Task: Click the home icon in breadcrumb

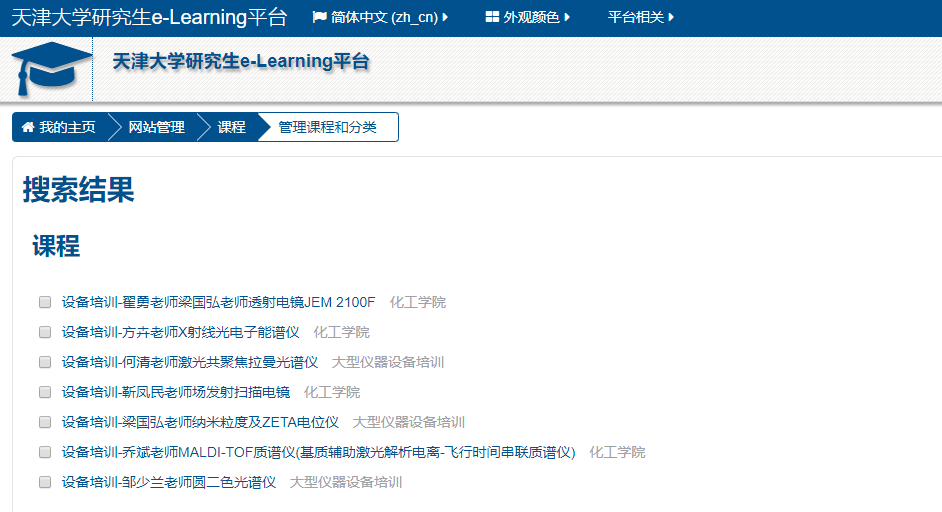Action: [x=28, y=128]
